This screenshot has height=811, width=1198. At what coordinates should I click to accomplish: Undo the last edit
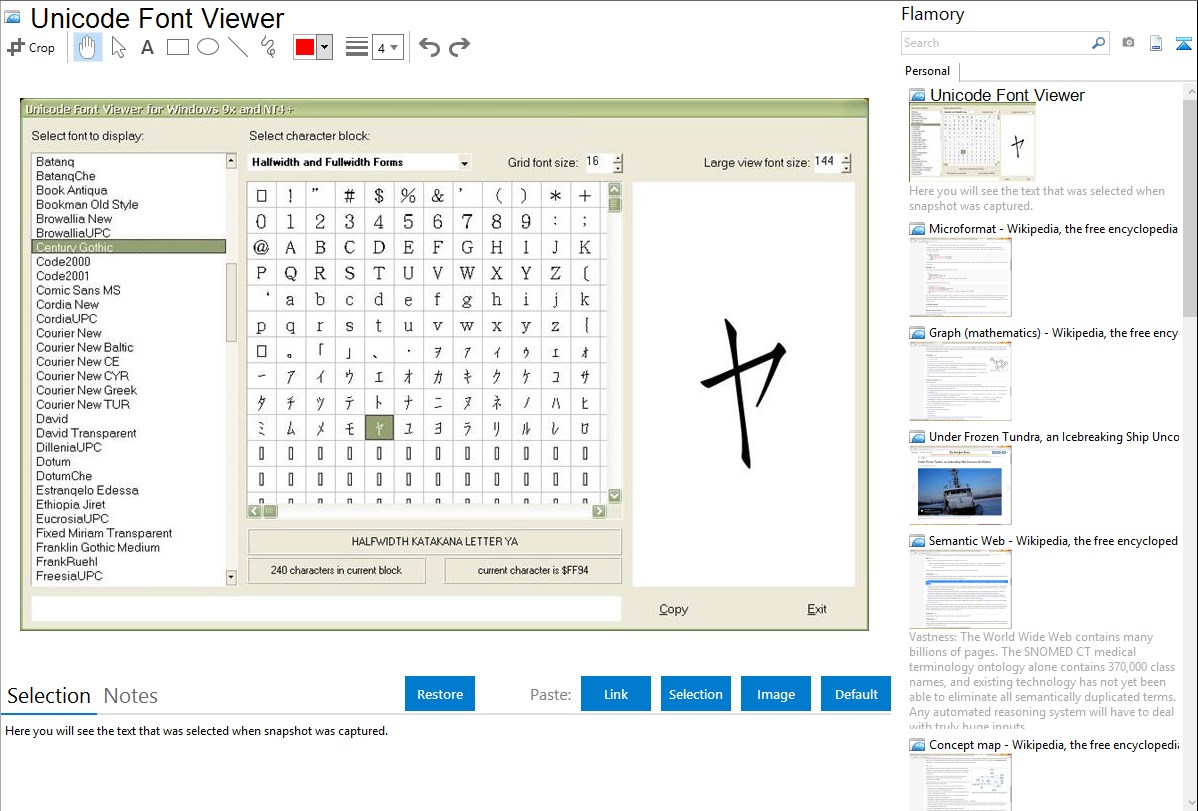[x=429, y=47]
